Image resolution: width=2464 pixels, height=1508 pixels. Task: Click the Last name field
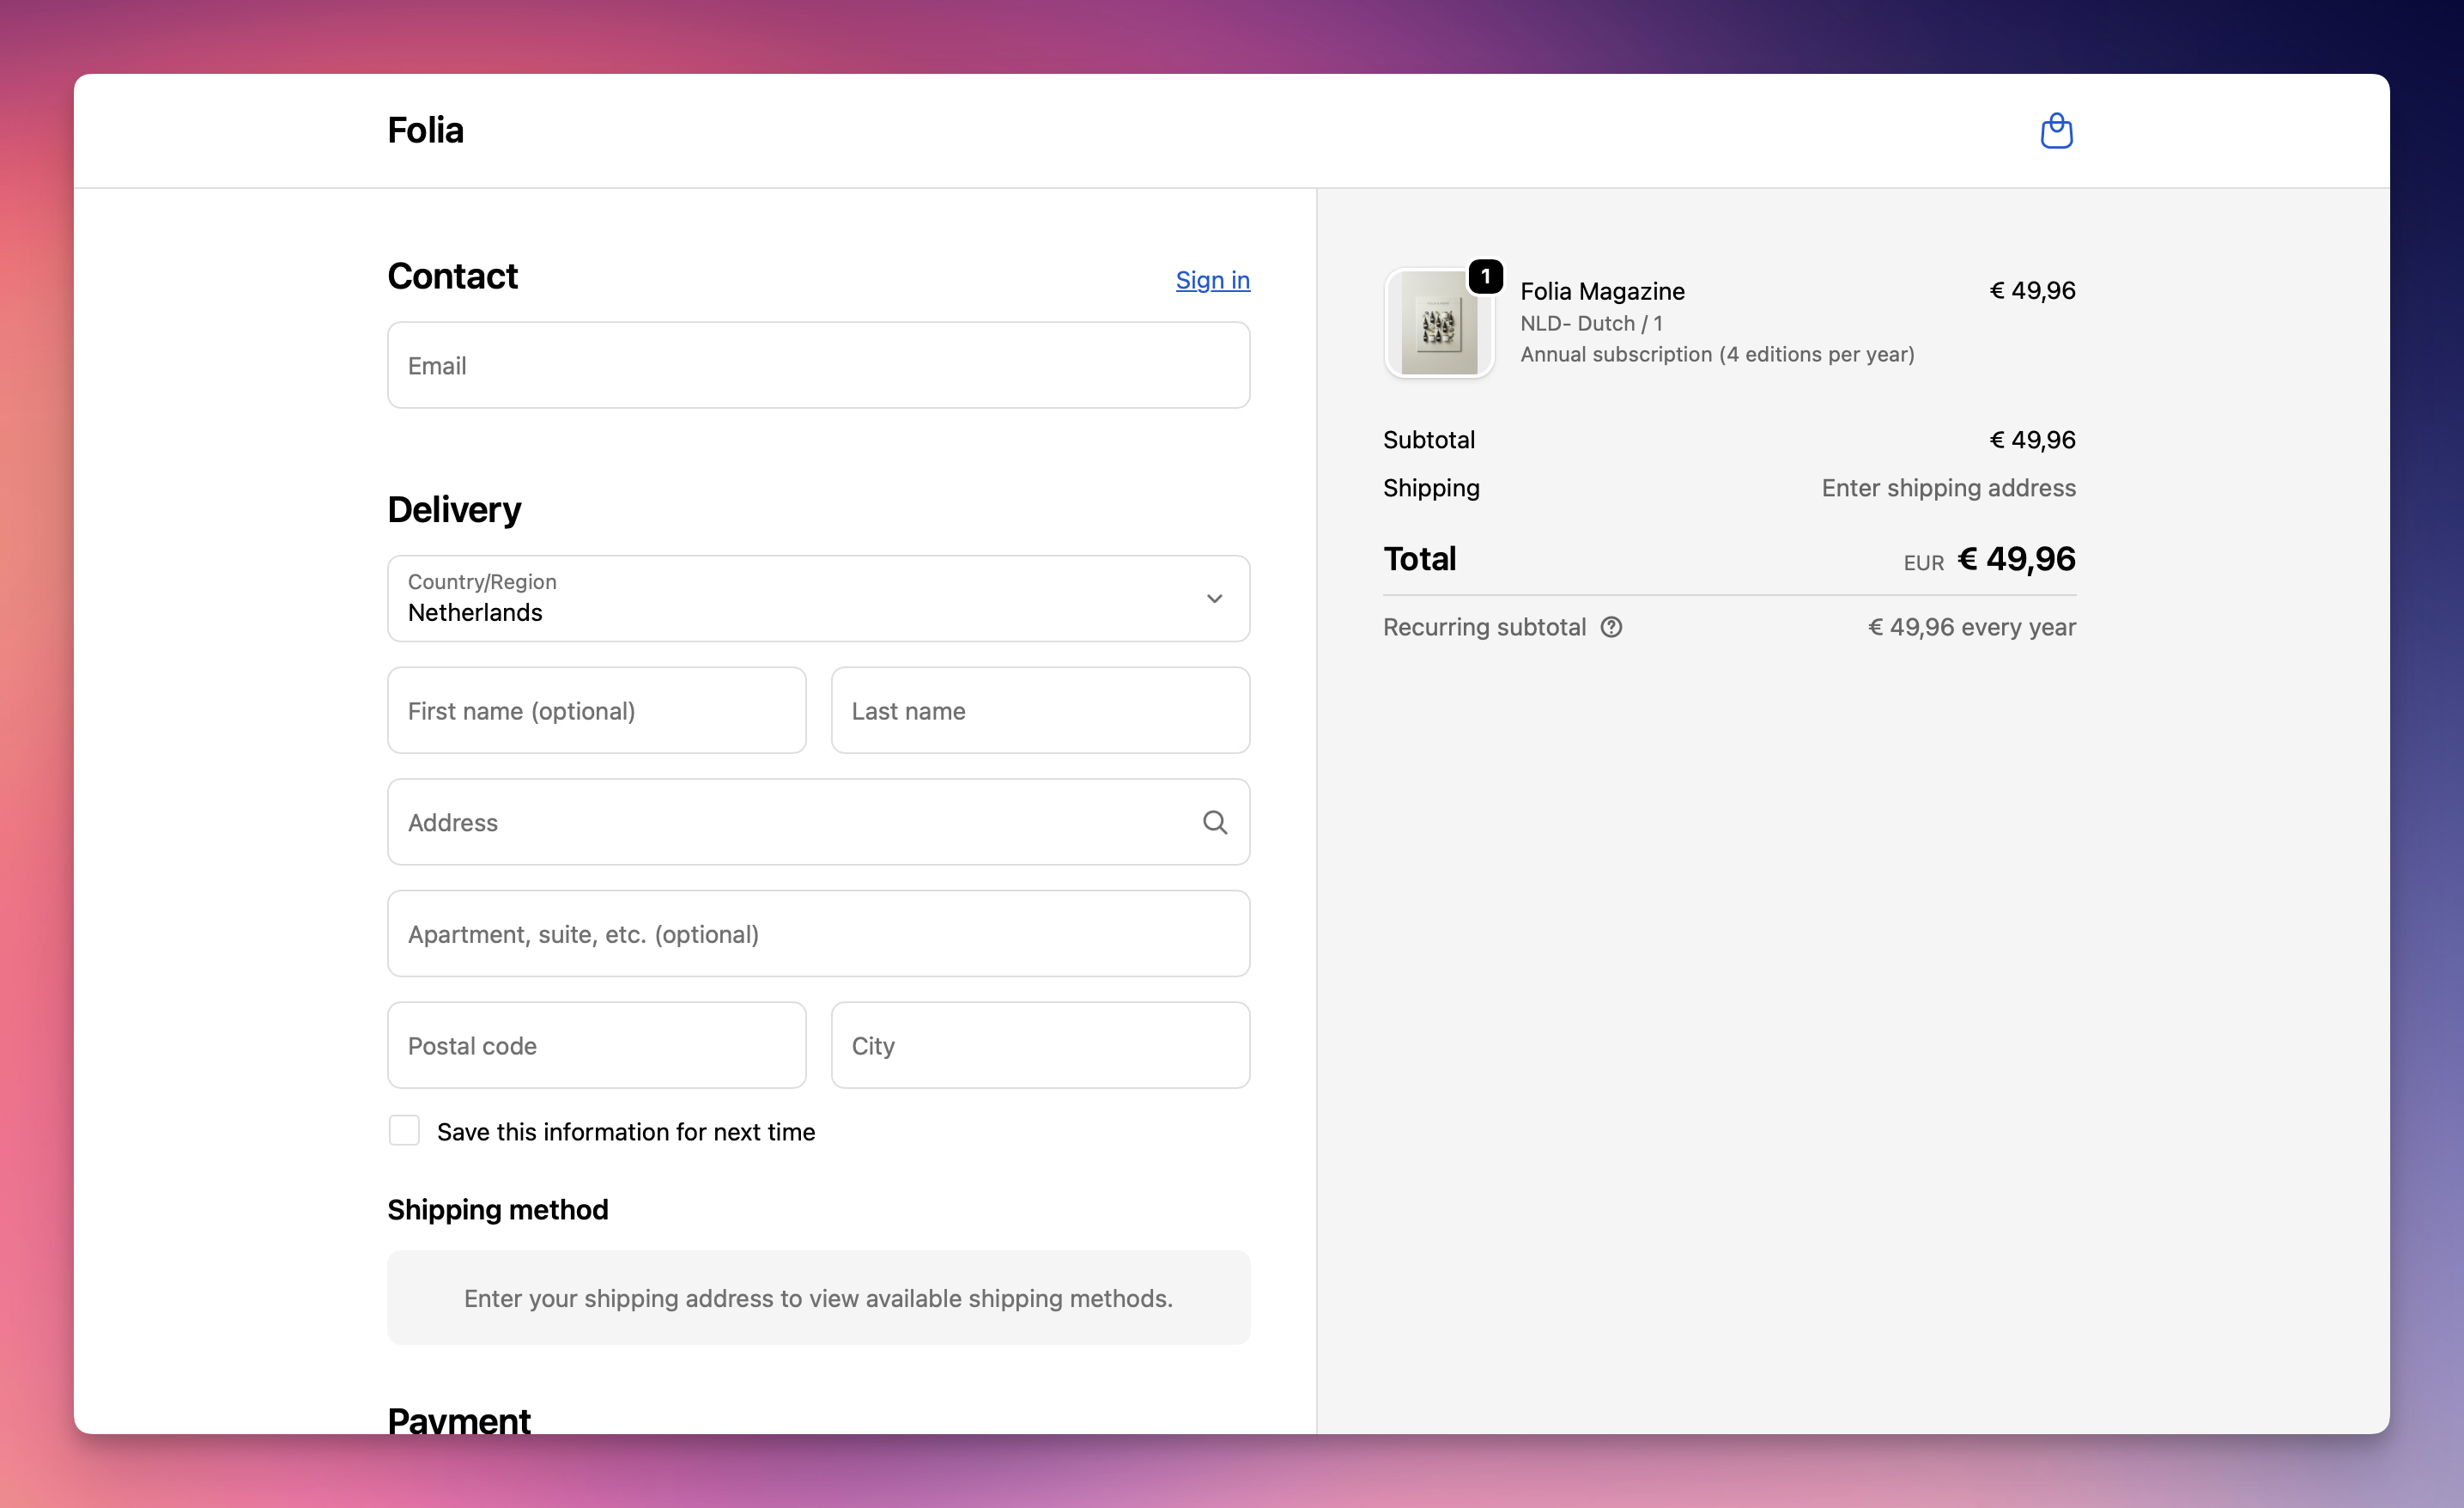pos(1040,710)
